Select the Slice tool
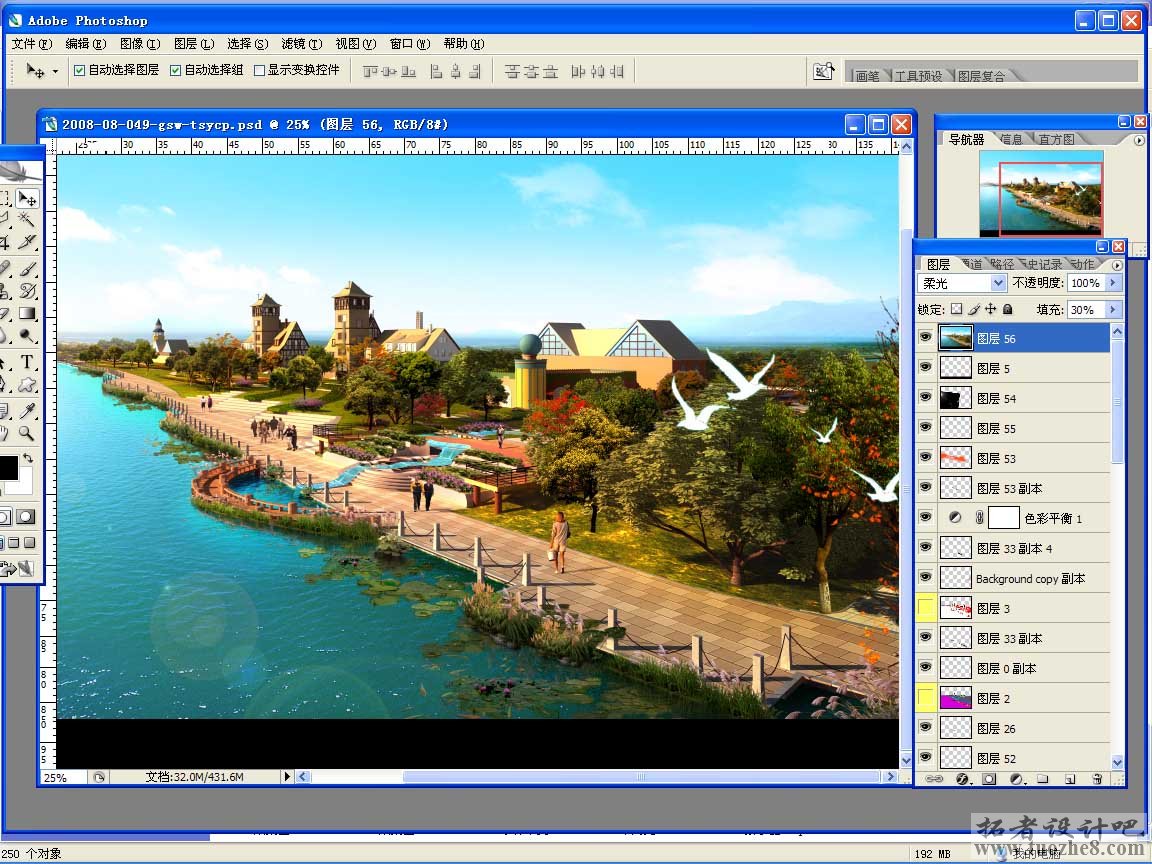The height and width of the screenshot is (864, 1152). click(x=27, y=242)
